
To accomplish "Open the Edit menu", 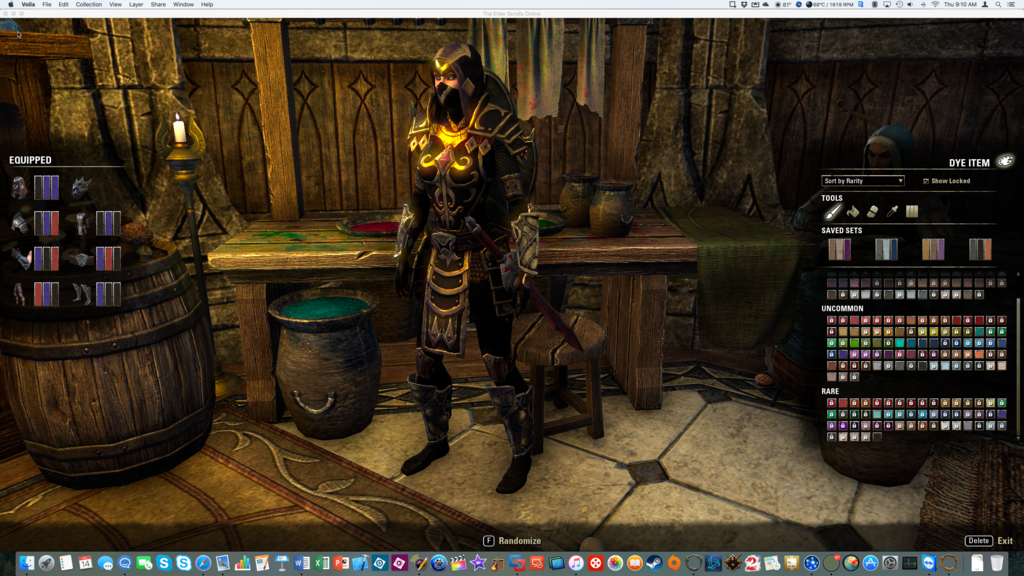I will (x=63, y=5).
